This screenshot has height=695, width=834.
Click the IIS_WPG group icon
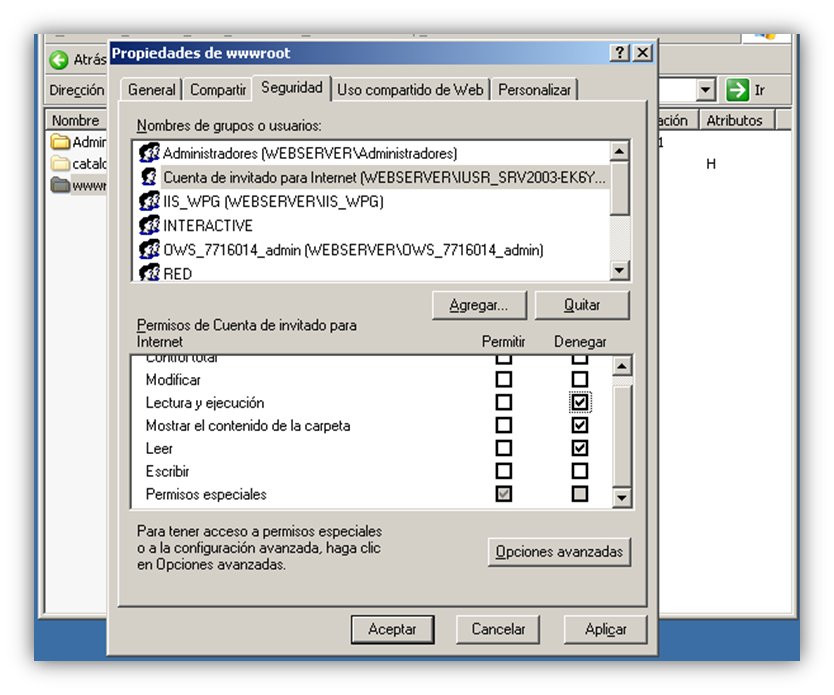coord(149,201)
